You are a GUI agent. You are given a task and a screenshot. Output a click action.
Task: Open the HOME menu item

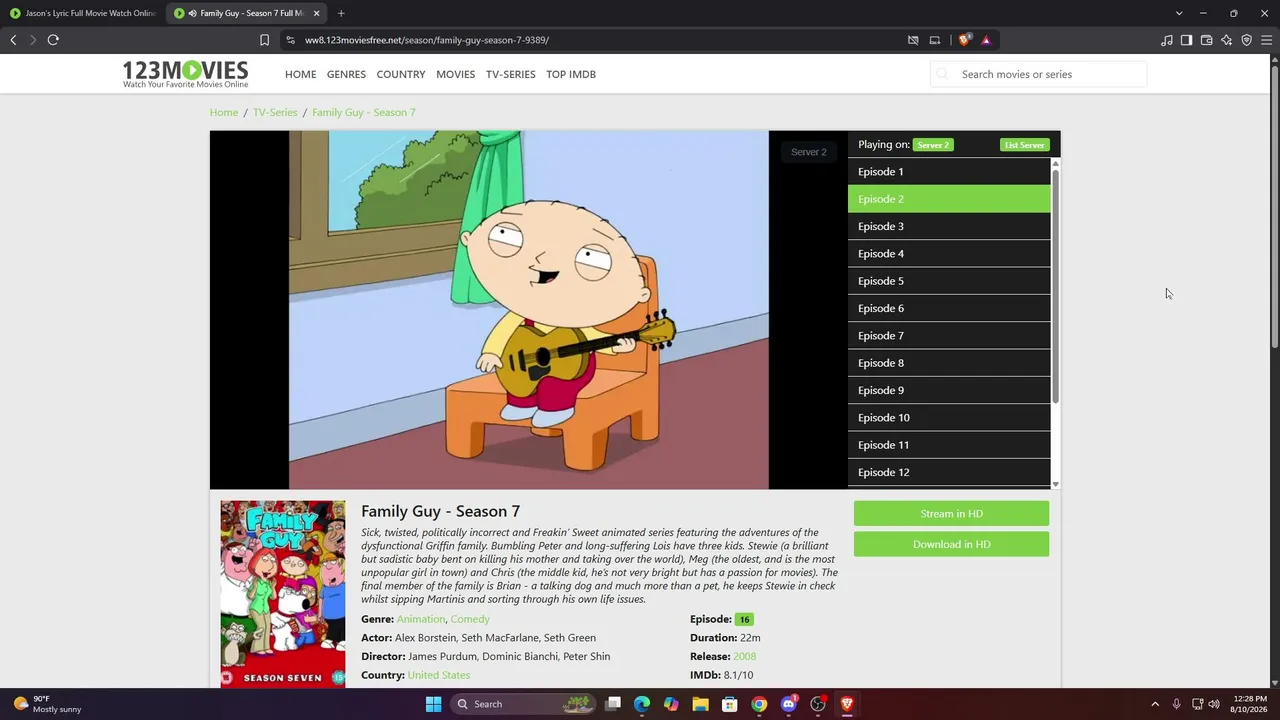(300, 74)
